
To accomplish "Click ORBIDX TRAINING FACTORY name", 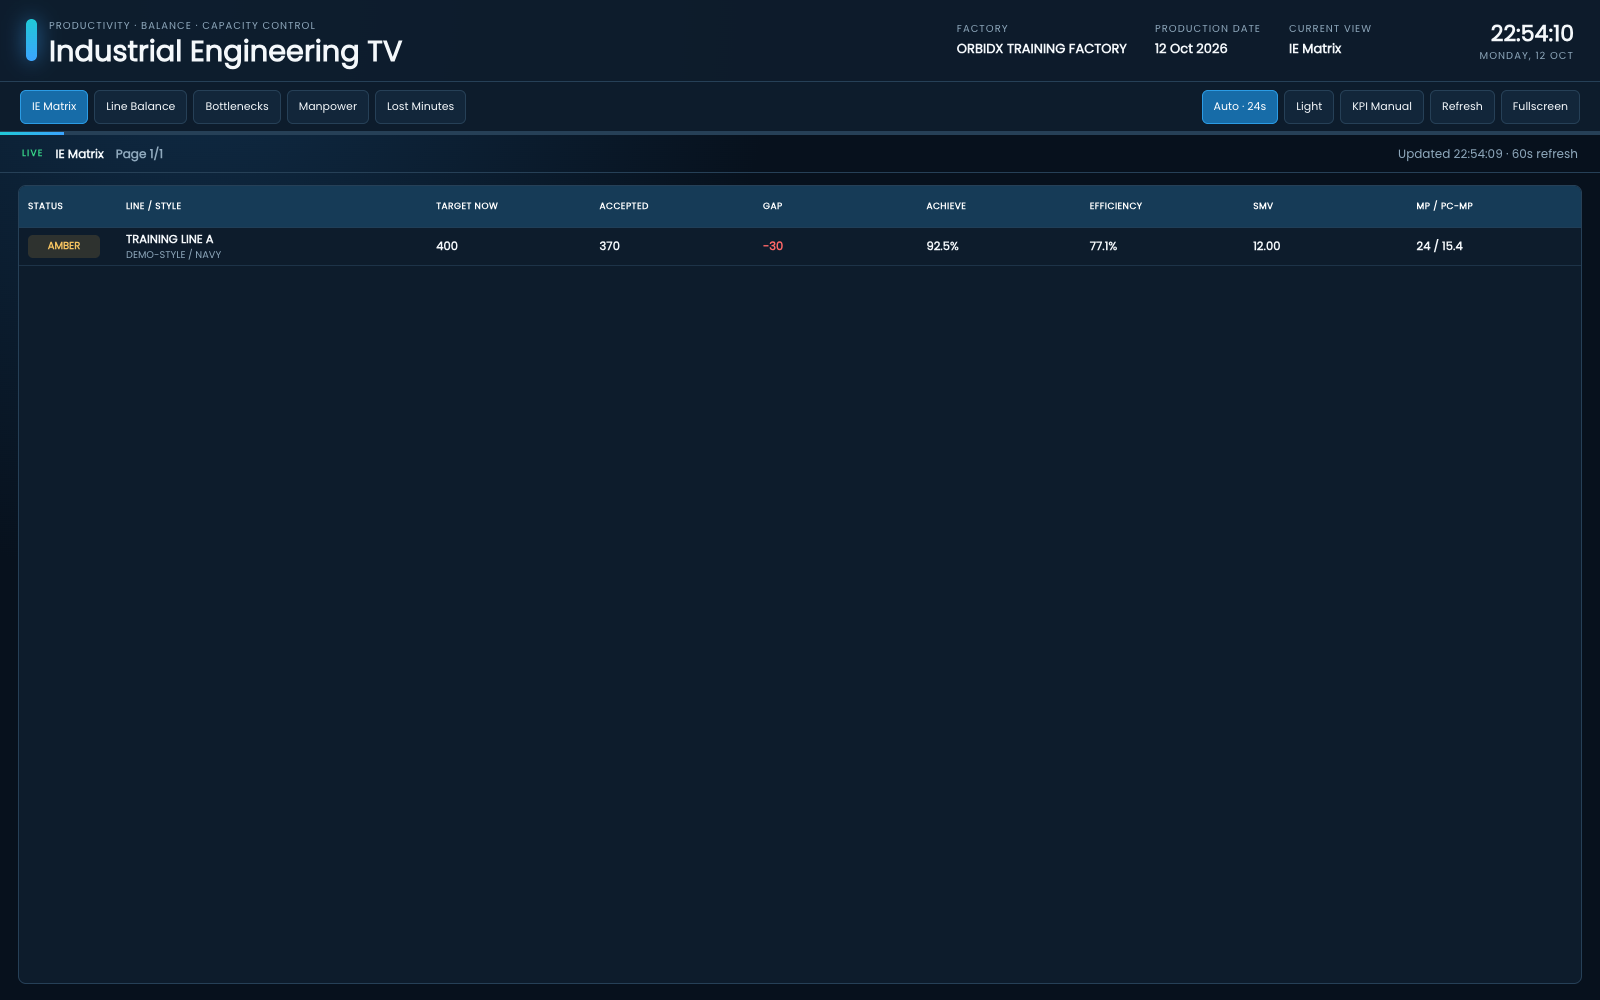I will 1041,49.
